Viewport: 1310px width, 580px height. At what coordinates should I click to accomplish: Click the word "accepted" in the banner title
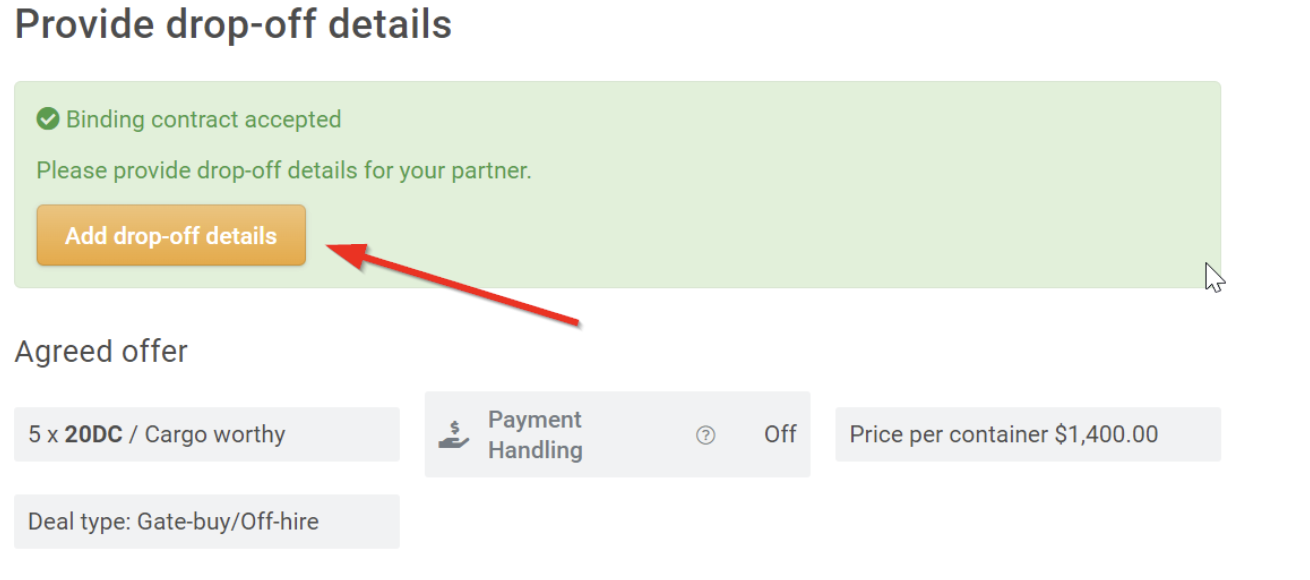click(x=296, y=120)
